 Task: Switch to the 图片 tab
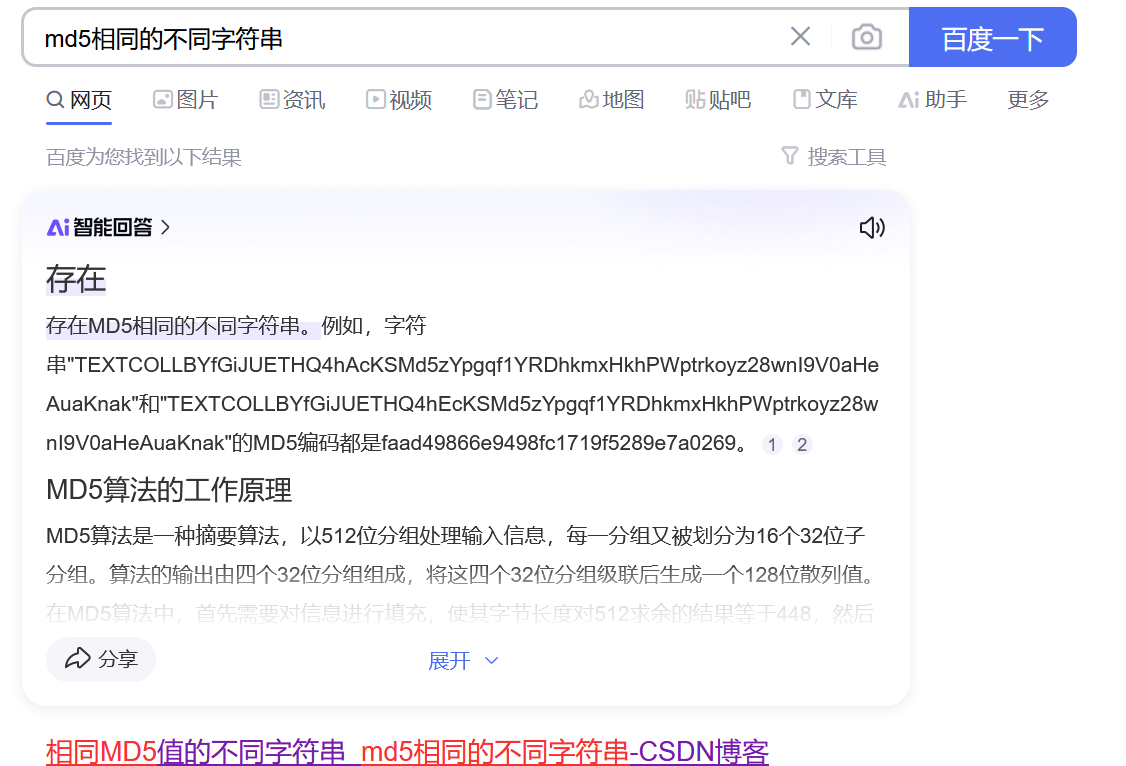pyautogui.click(x=186, y=100)
